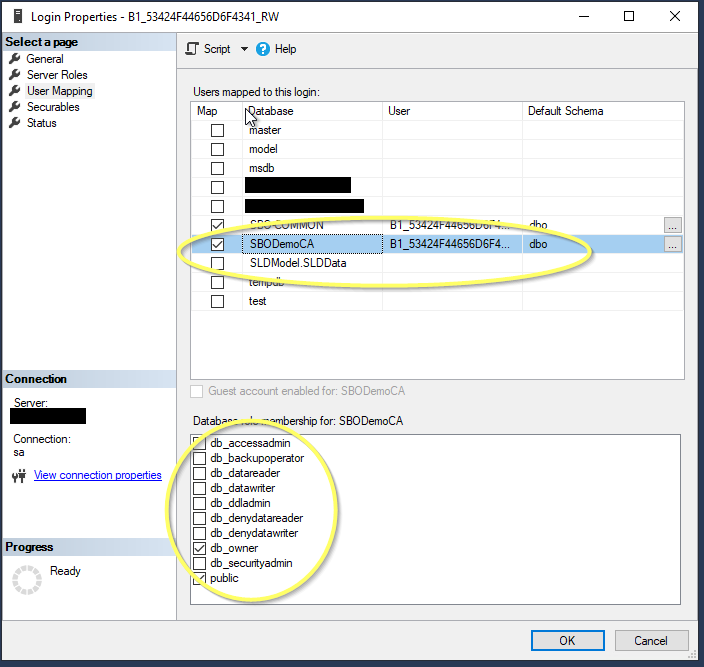This screenshot has width=704, height=667.
Task: Select the msdb database row
Action: pos(437,168)
